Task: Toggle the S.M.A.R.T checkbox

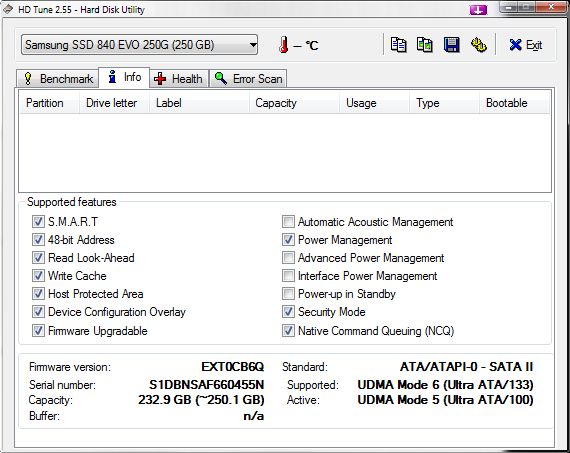Action: 38,221
